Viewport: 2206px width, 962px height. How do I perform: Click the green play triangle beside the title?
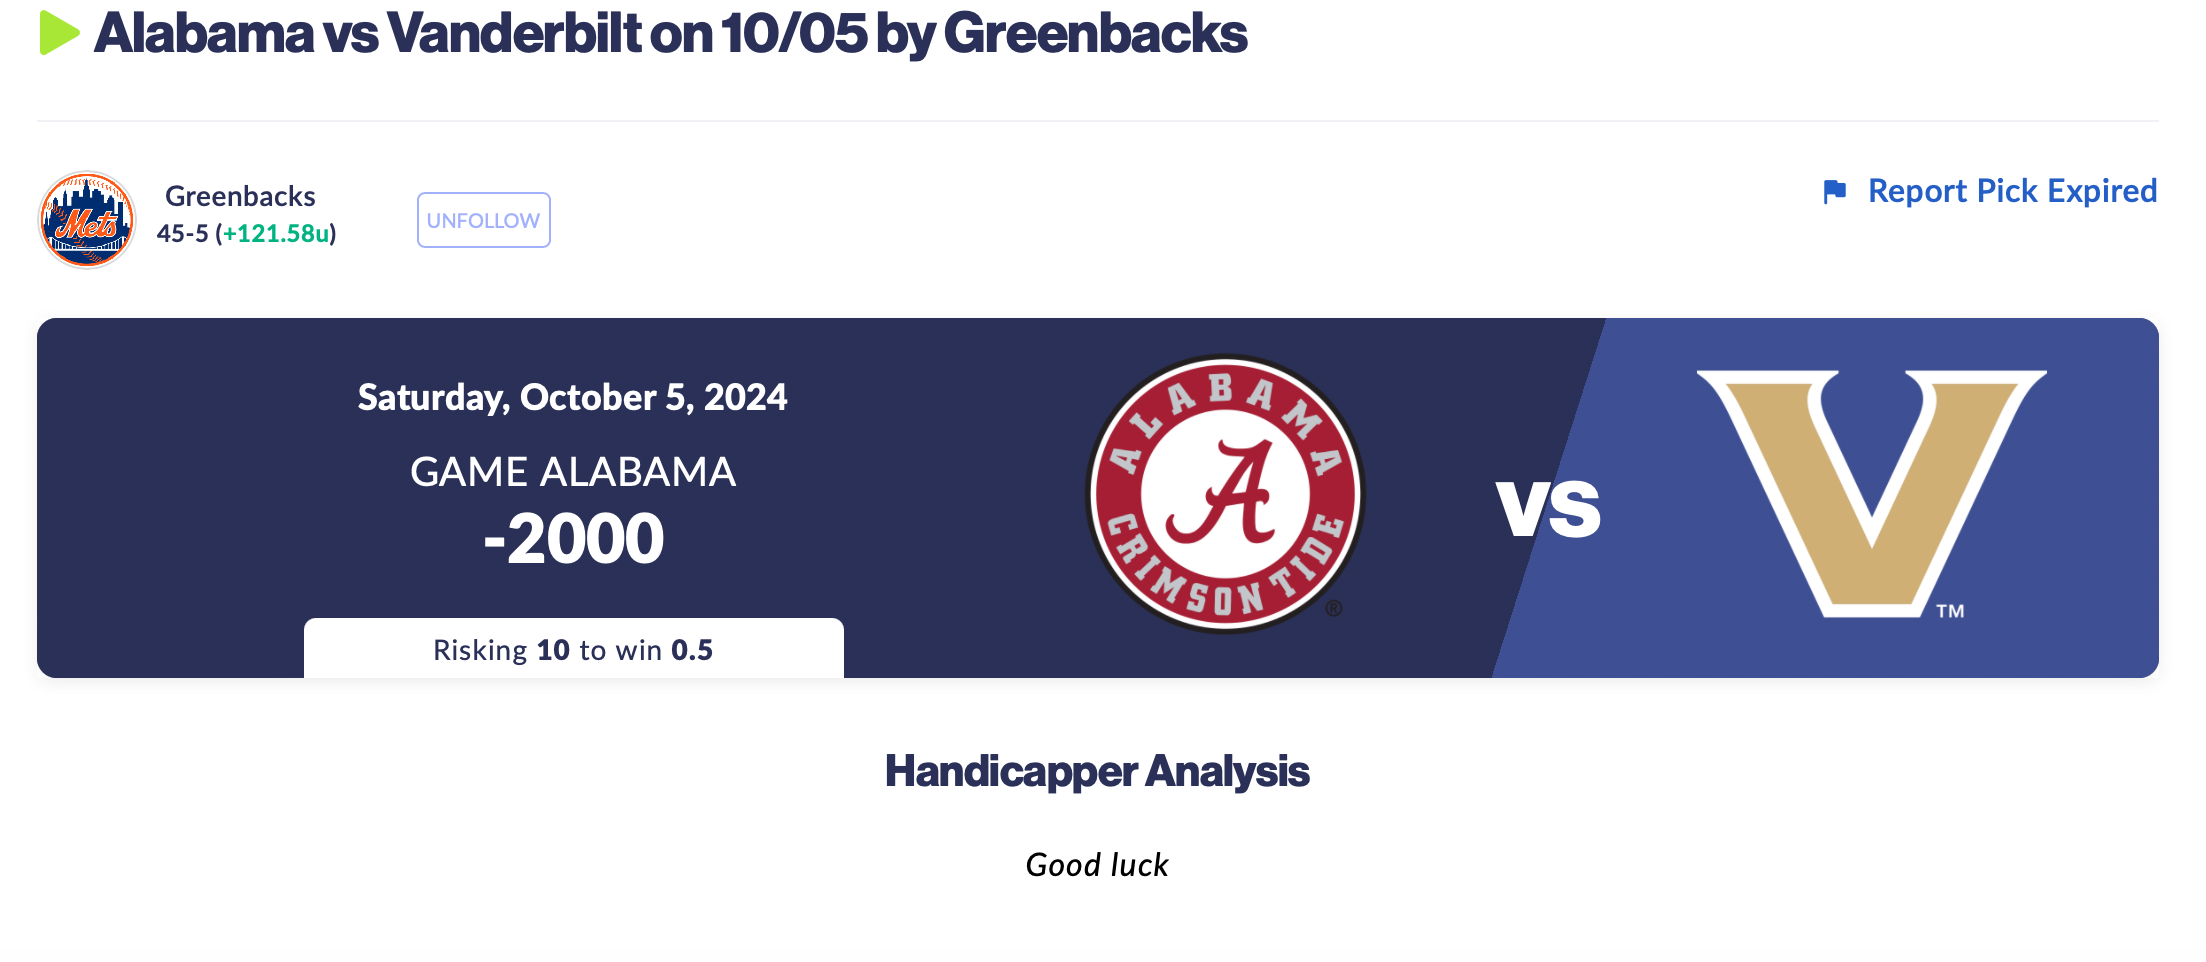click(x=58, y=33)
